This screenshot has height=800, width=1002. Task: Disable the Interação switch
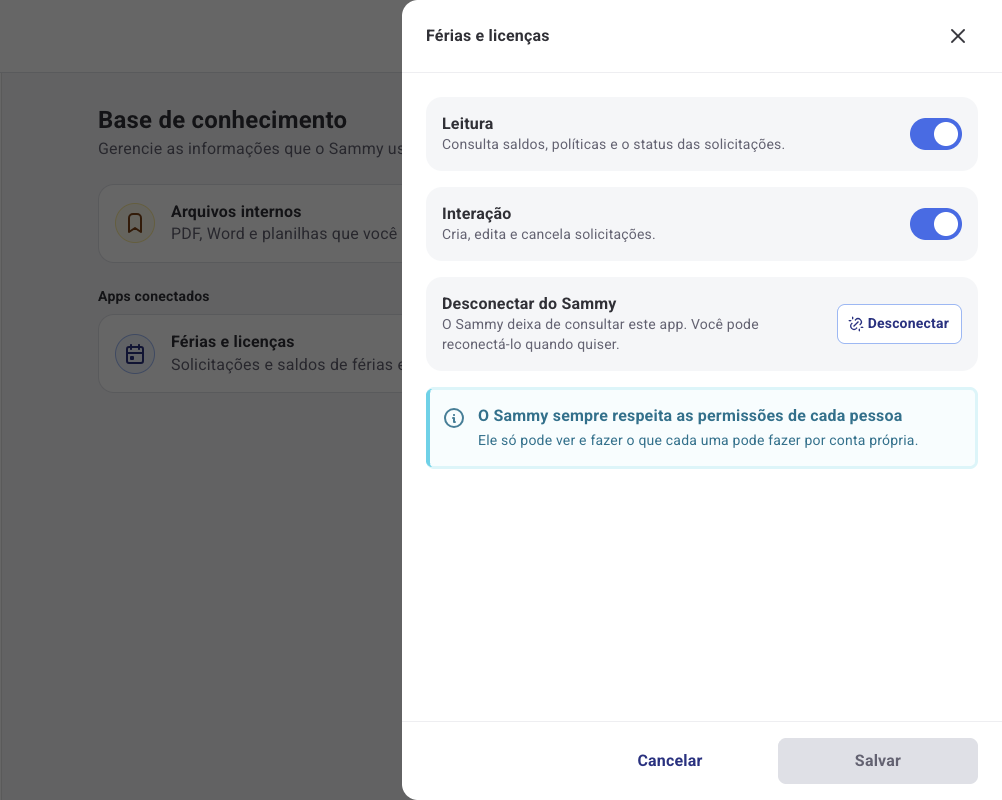(936, 224)
